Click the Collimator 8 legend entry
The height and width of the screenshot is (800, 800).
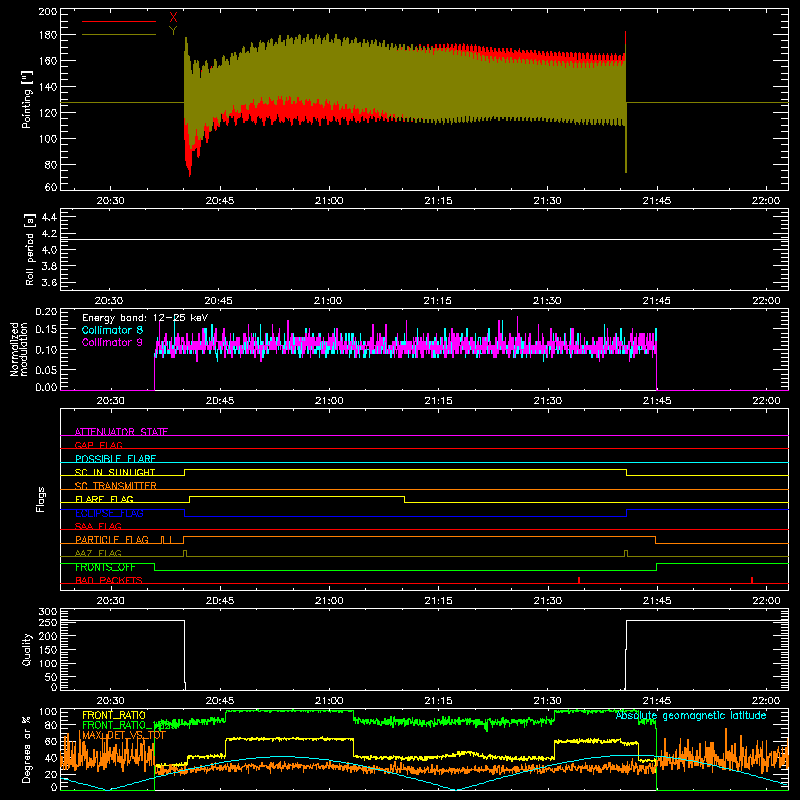(112, 330)
